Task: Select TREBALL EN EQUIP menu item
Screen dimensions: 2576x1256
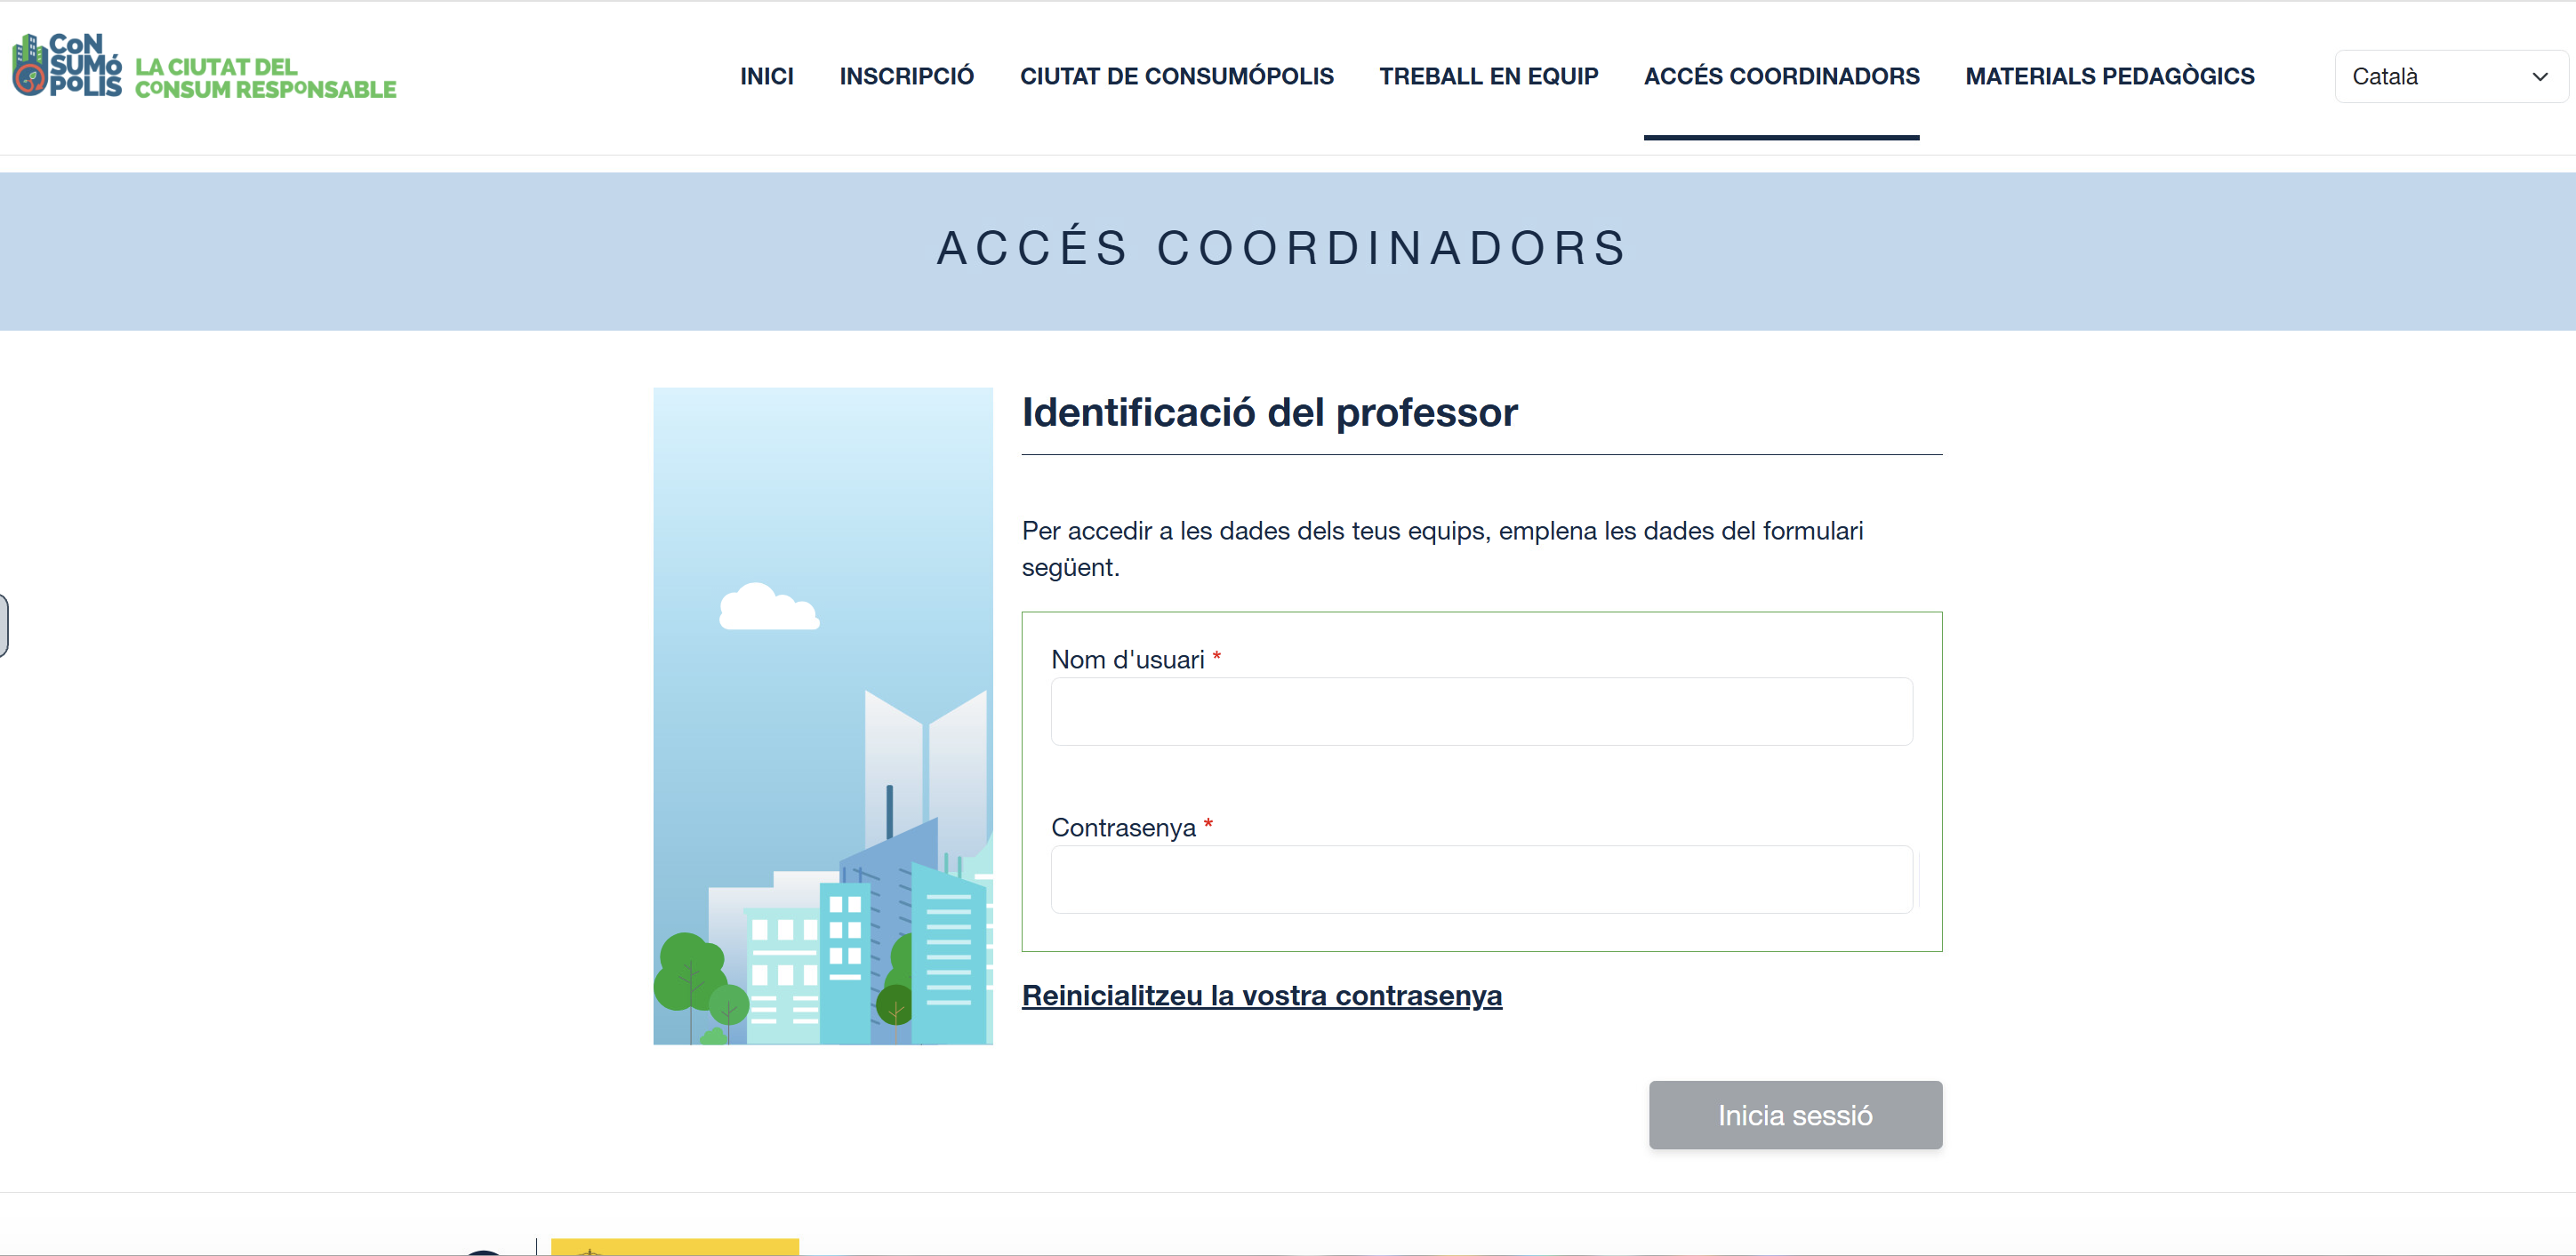Action: pos(1488,76)
